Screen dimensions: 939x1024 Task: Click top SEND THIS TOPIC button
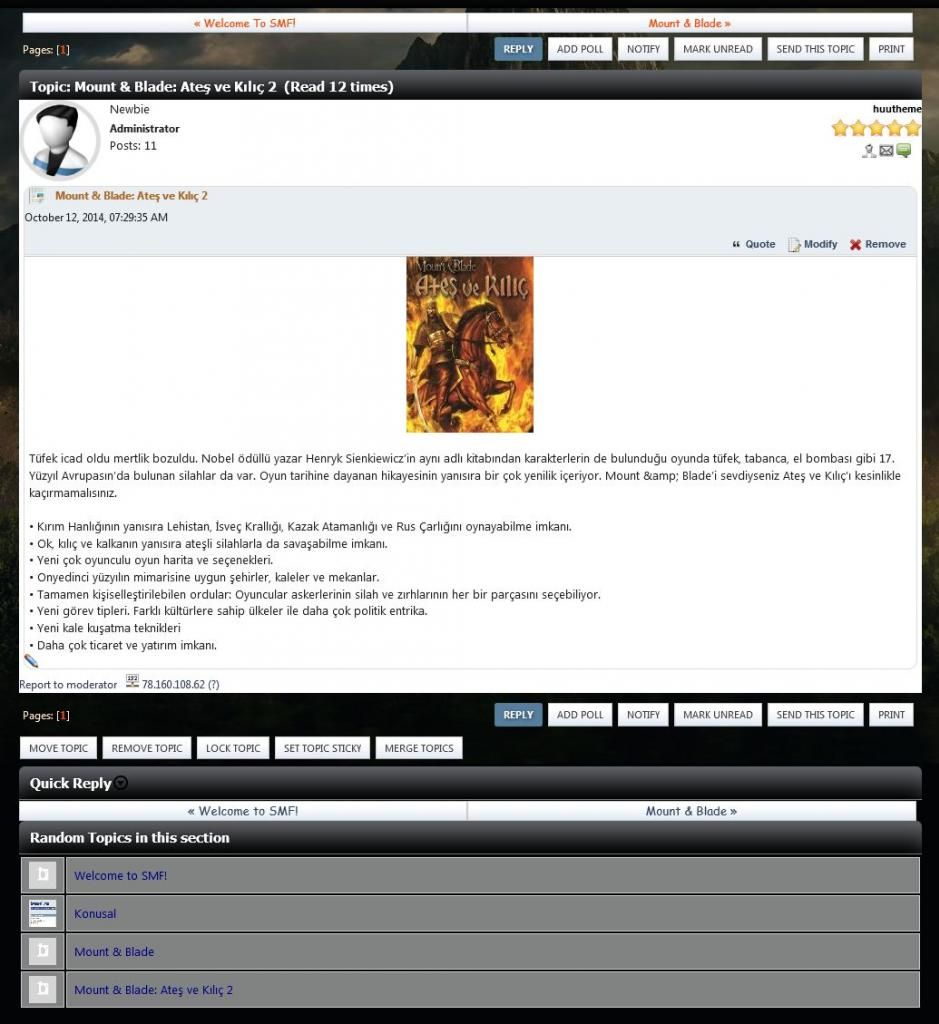(815, 49)
